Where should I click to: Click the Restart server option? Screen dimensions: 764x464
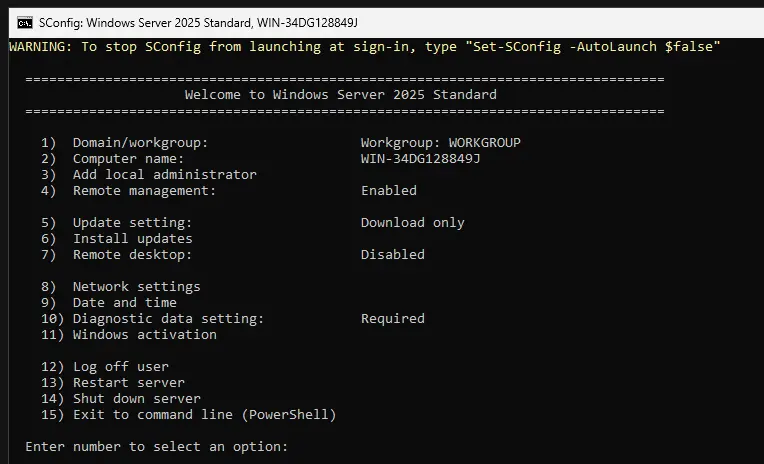[x=128, y=382]
